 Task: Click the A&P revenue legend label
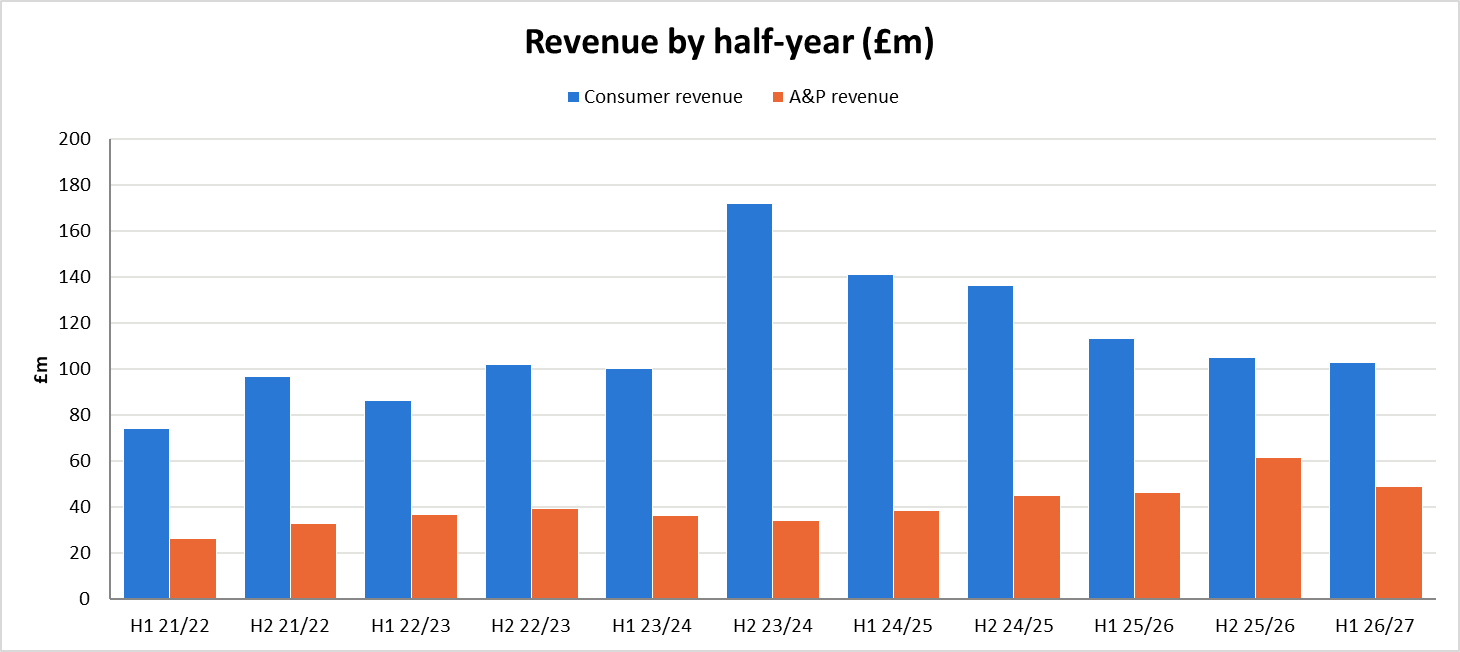click(844, 97)
